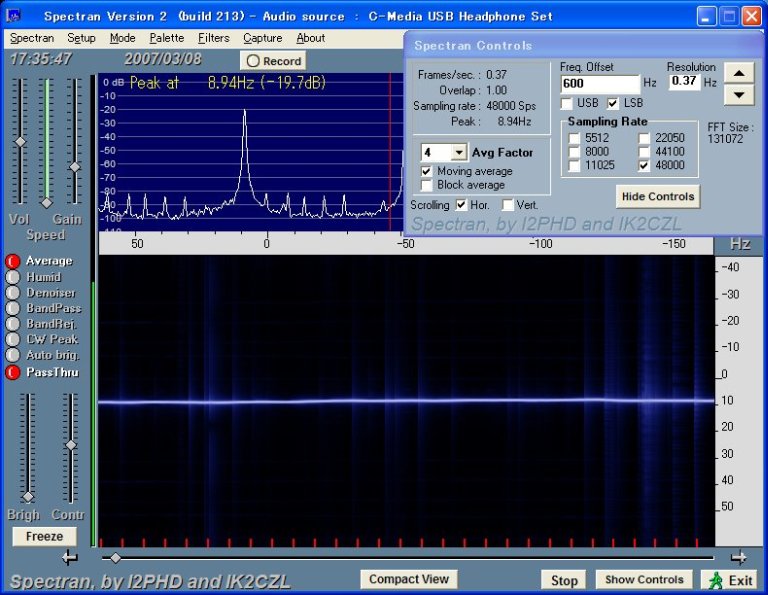The image size is (768, 595).
Task: Click the horizontal position slider thumb
Action: pyautogui.click(x=116, y=558)
